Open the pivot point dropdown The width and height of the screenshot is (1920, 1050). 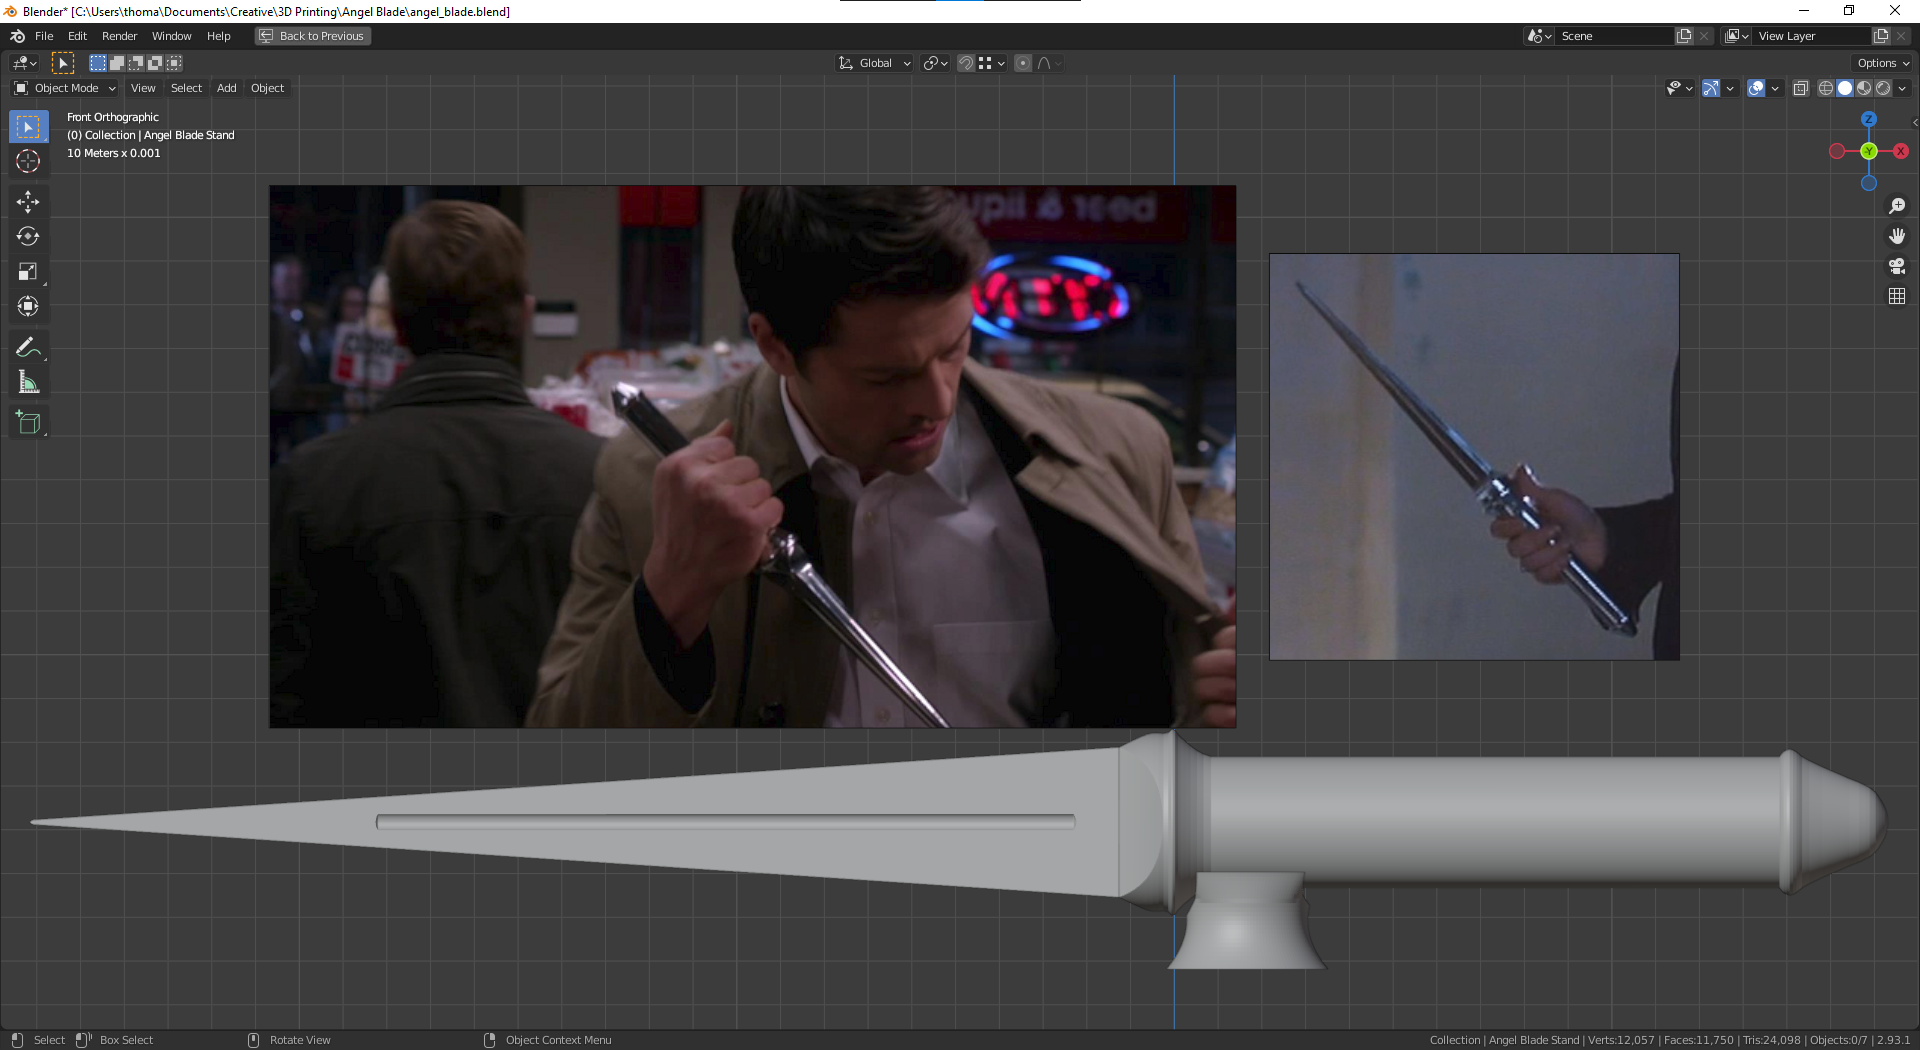[x=936, y=63]
